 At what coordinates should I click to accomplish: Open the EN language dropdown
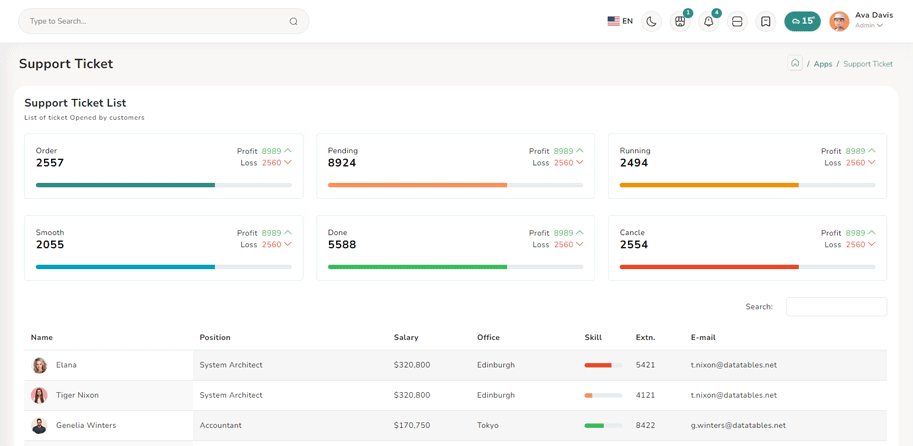[620, 21]
